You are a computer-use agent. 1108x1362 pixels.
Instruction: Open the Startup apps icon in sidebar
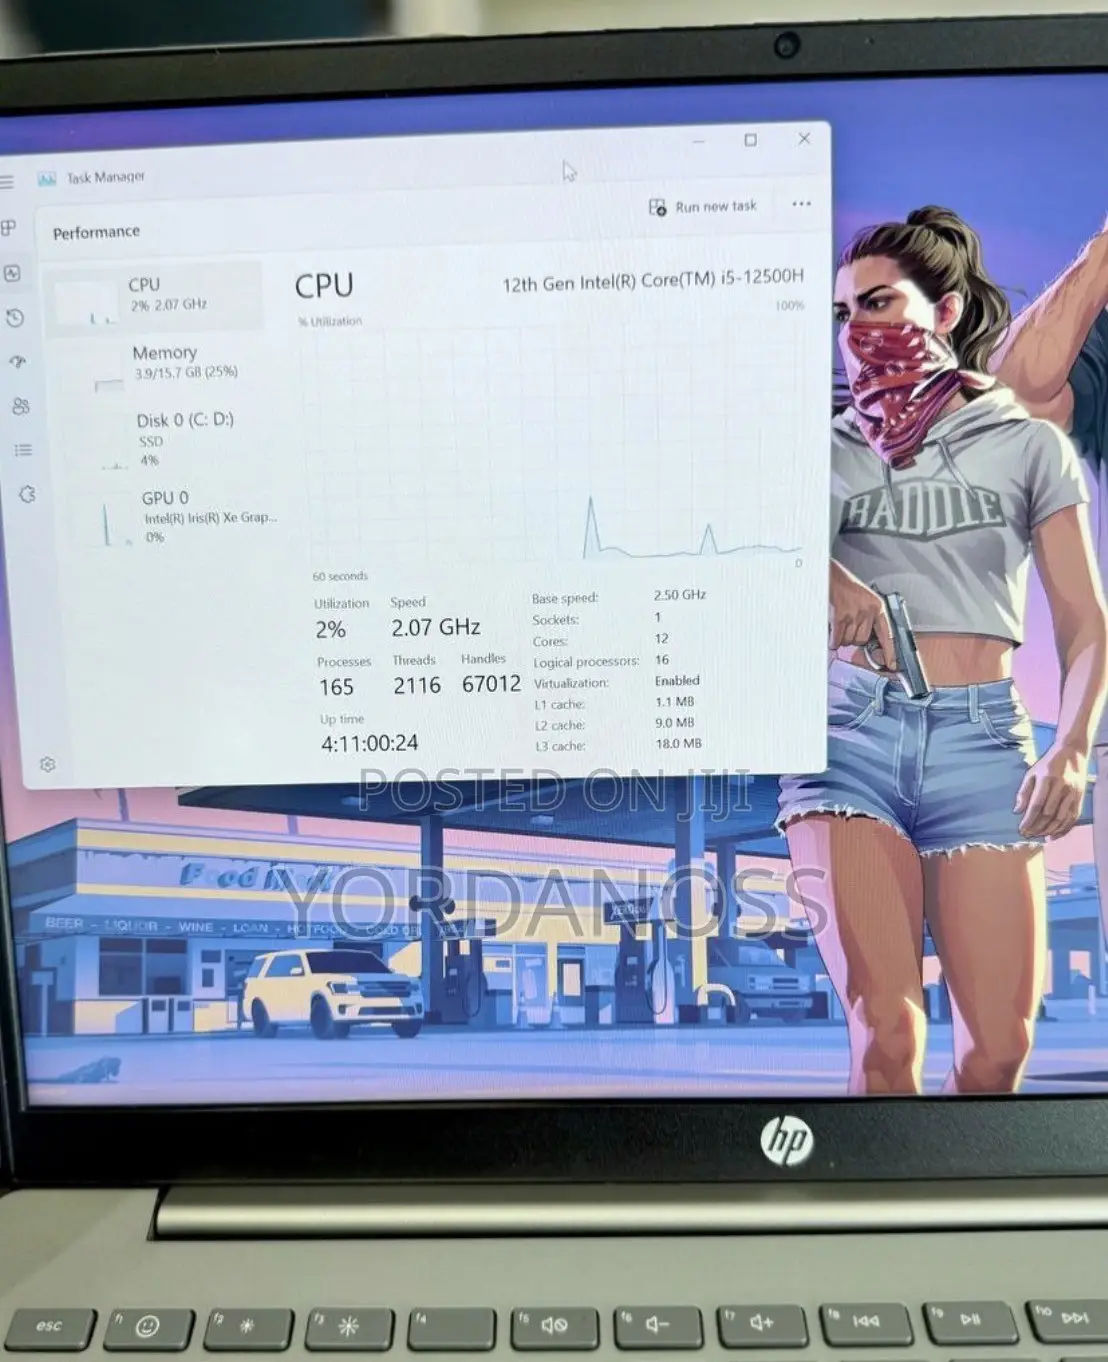[18, 362]
